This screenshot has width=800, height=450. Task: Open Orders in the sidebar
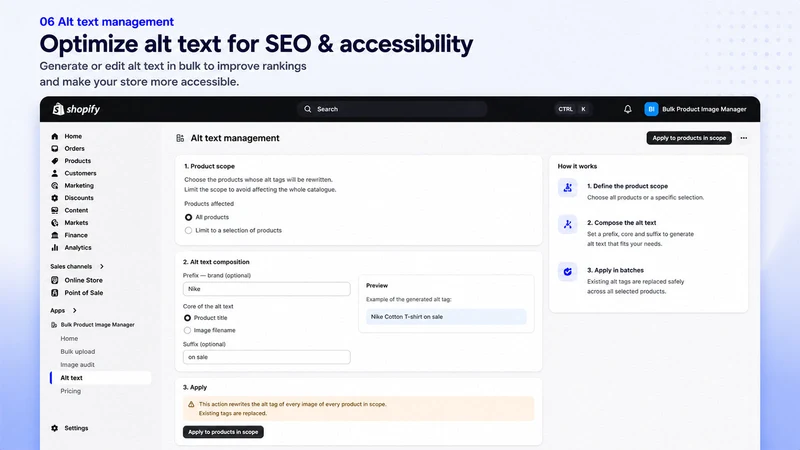coord(74,148)
